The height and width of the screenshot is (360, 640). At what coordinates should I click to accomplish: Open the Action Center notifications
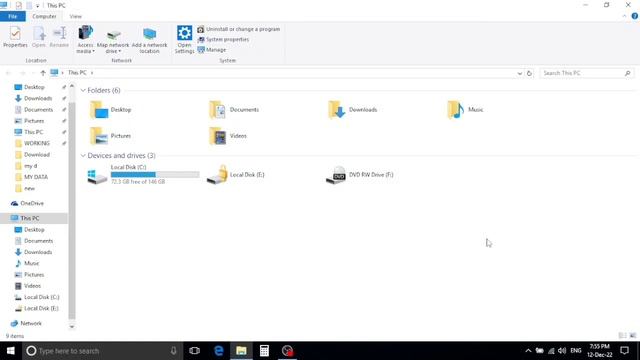coord(624,351)
